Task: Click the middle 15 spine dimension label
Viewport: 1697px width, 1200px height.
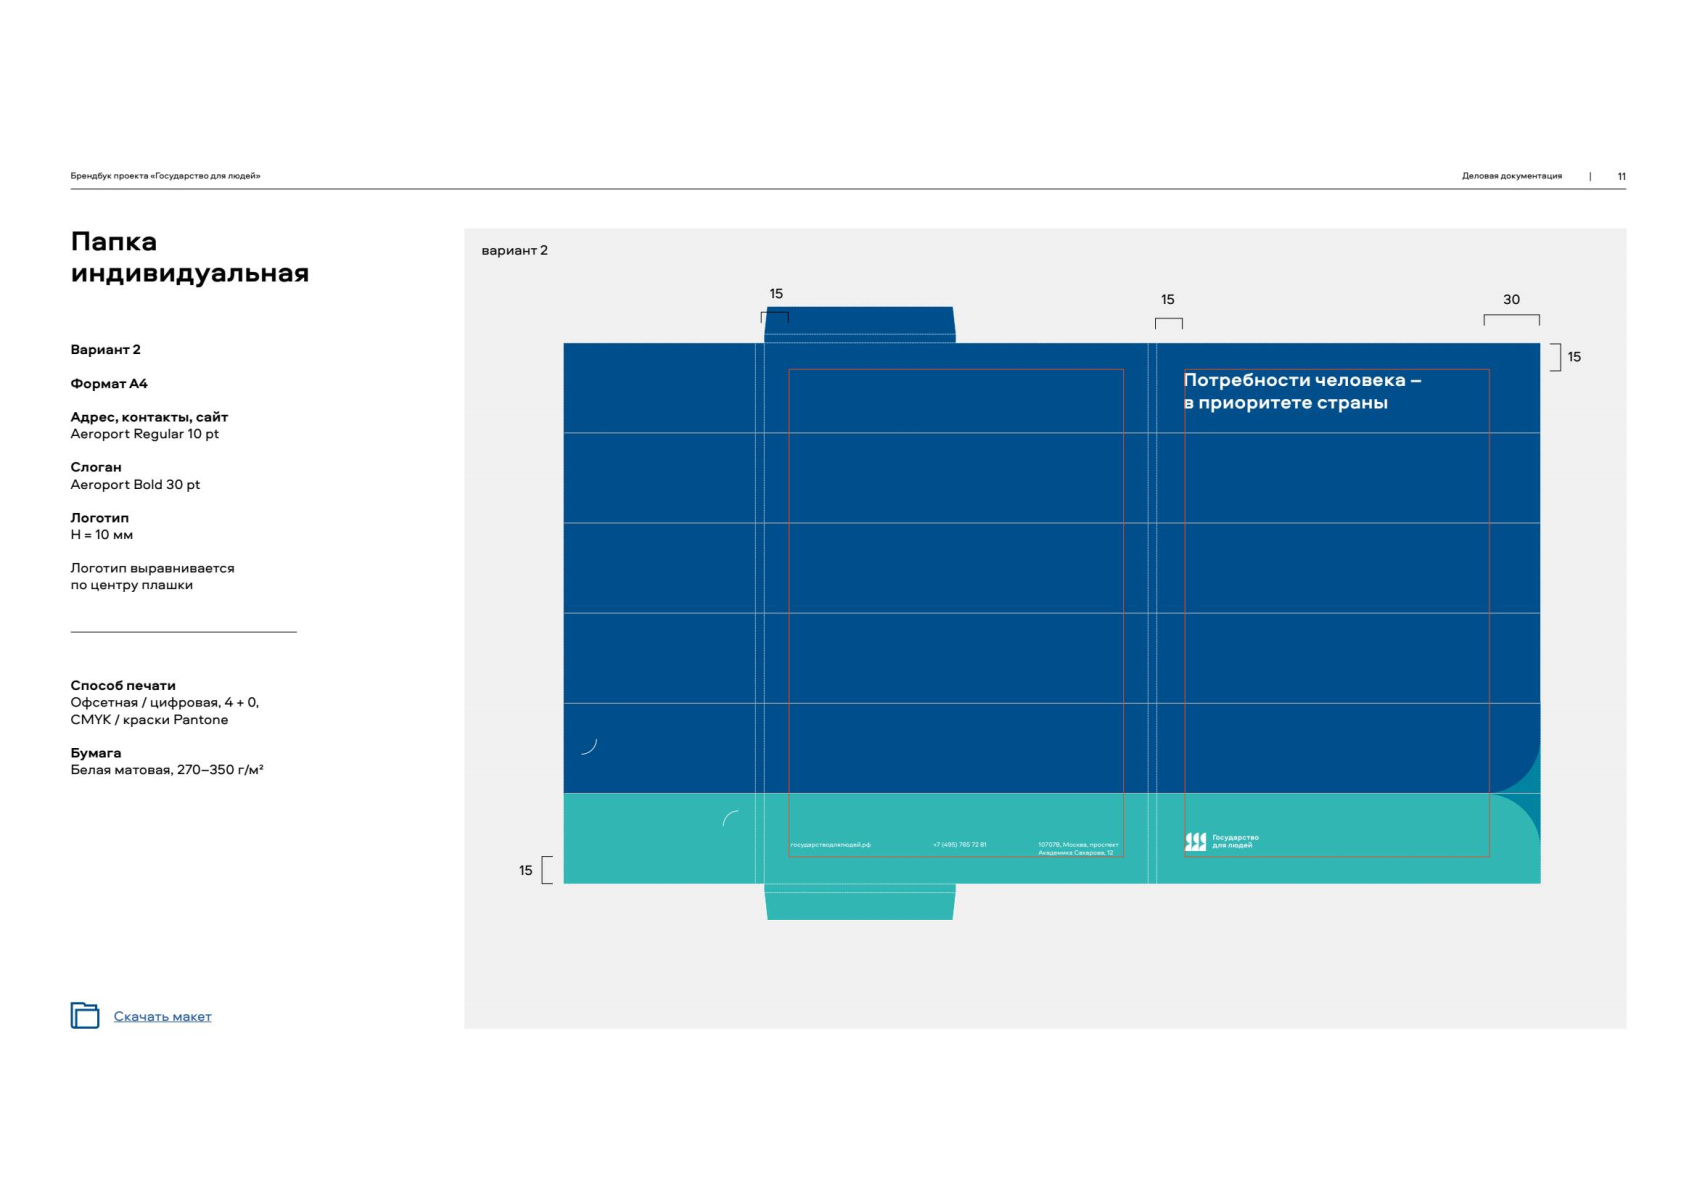Action: coord(1167,300)
